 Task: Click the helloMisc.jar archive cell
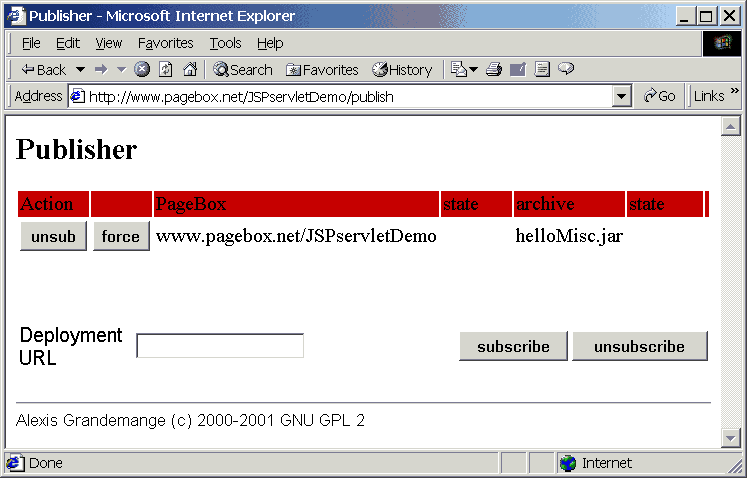(569, 236)
